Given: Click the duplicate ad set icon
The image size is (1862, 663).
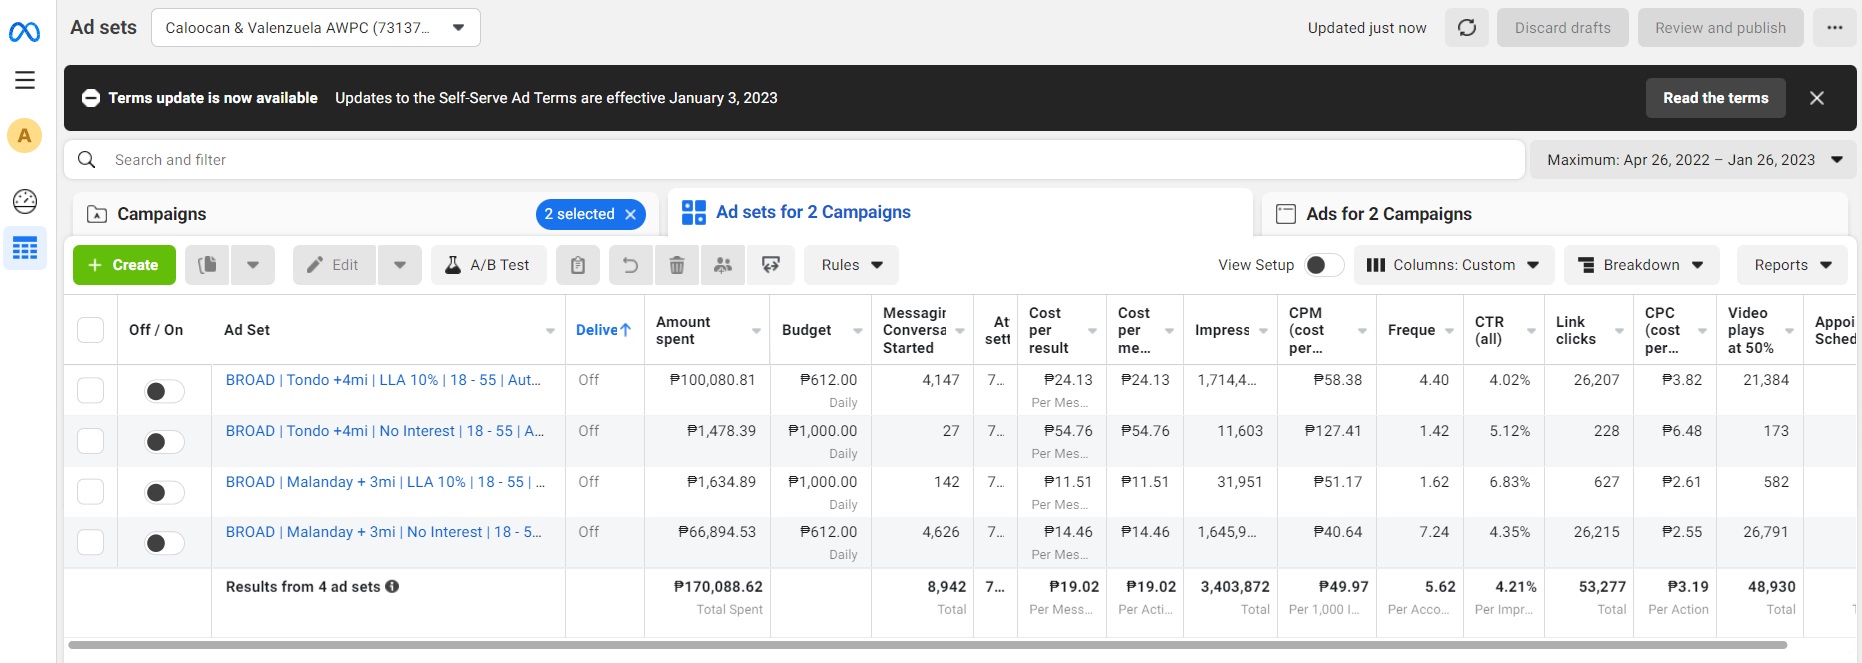Looking at the screenshot, I should 207,265.
